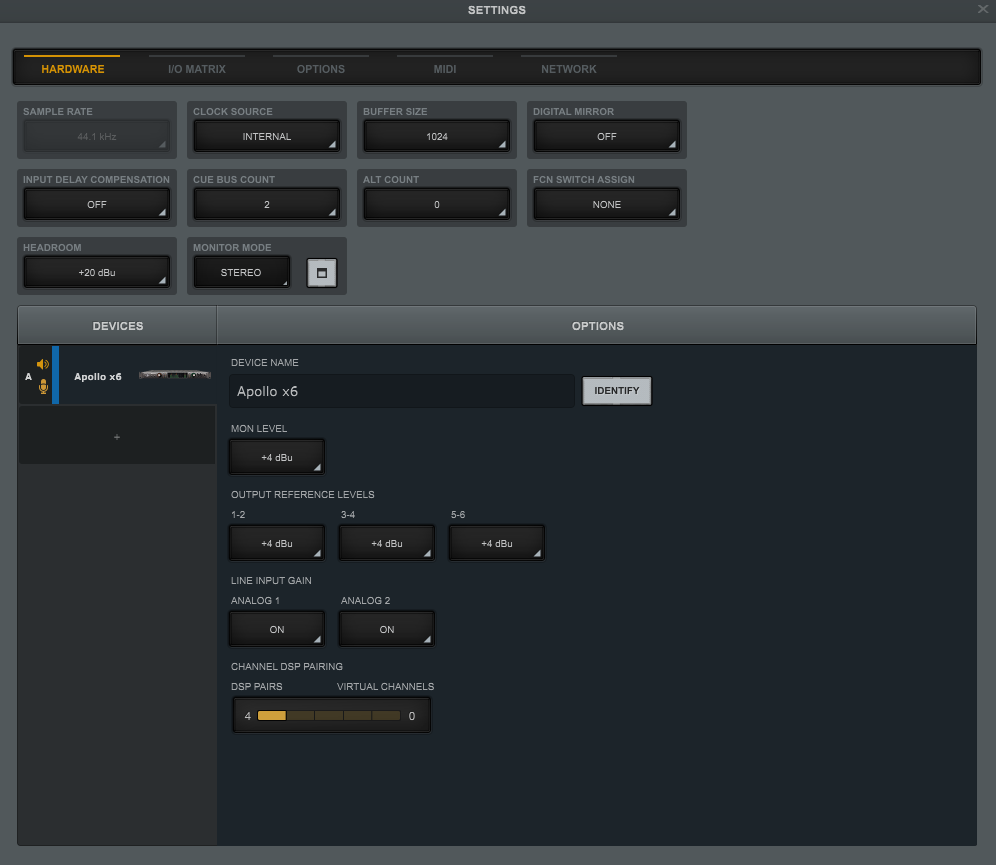Image resolution: width=996 pixels, height=865 pixels.
Task: Switch to the I/O Matrix tab
Action: click(197, 69)
